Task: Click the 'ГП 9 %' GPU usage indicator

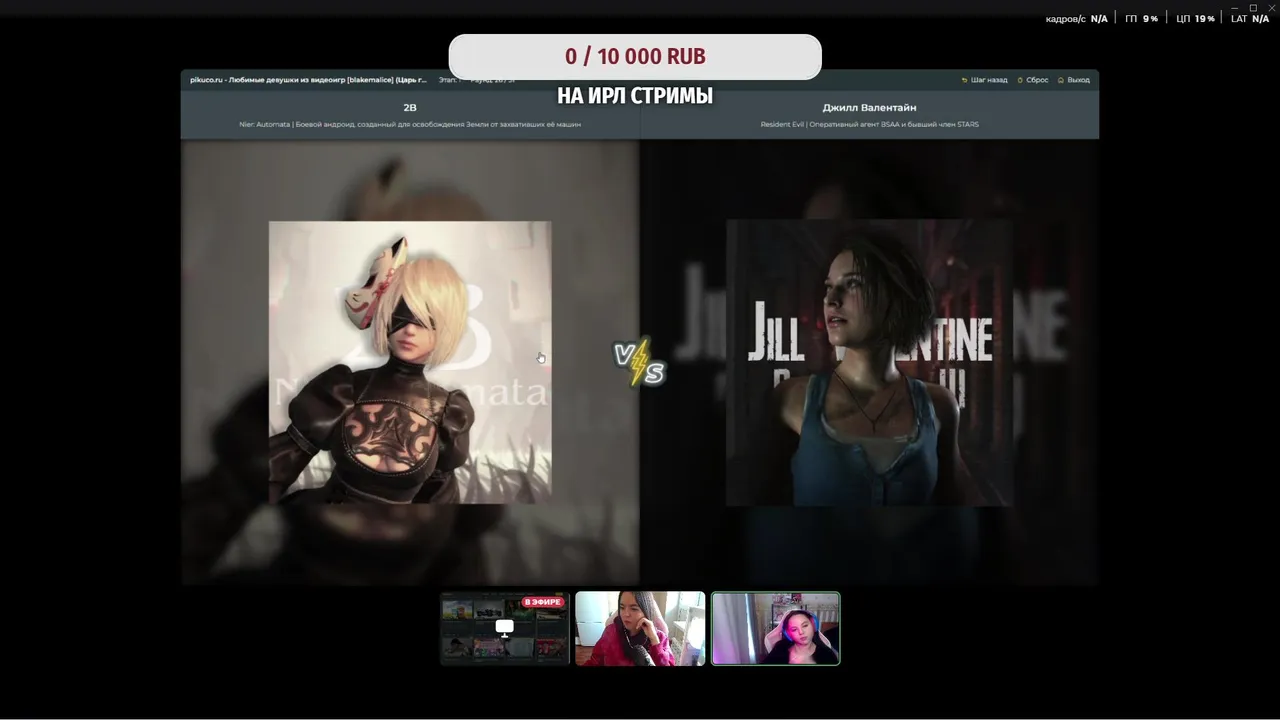Action: pyautogui.click(x=1141, y=19)
